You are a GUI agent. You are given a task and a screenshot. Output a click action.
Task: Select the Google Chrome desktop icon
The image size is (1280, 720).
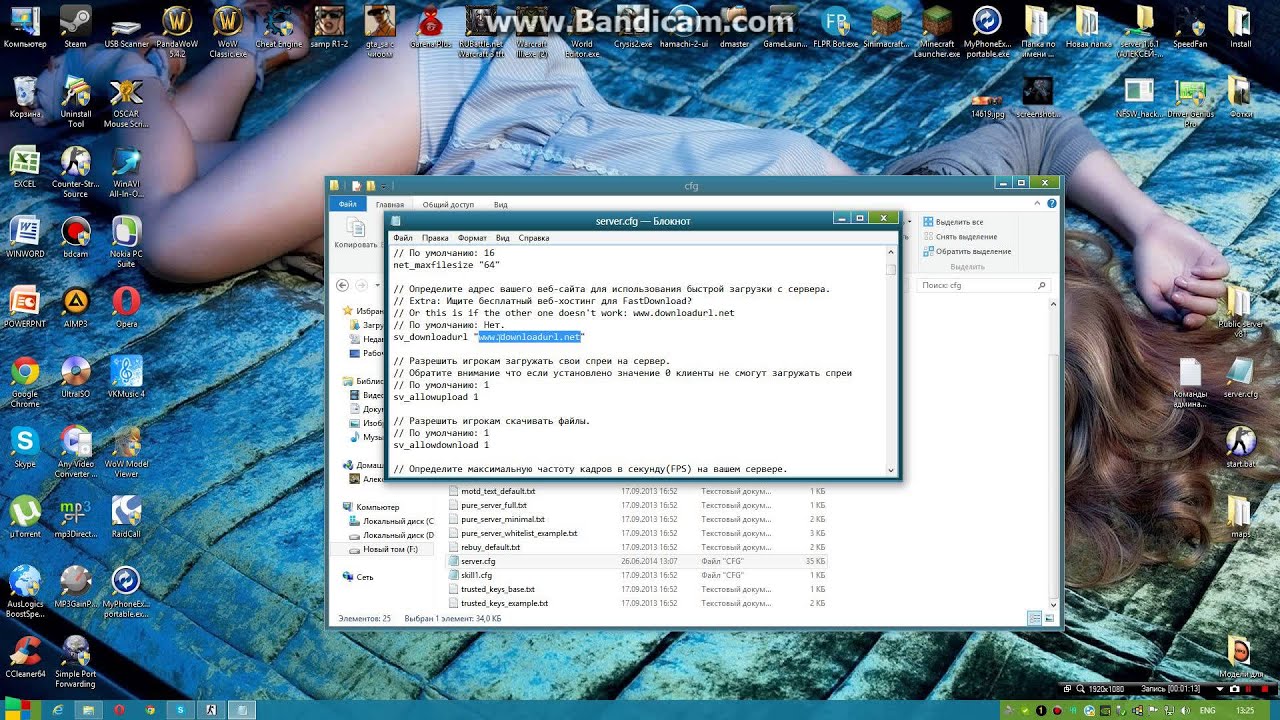[25, 382]
